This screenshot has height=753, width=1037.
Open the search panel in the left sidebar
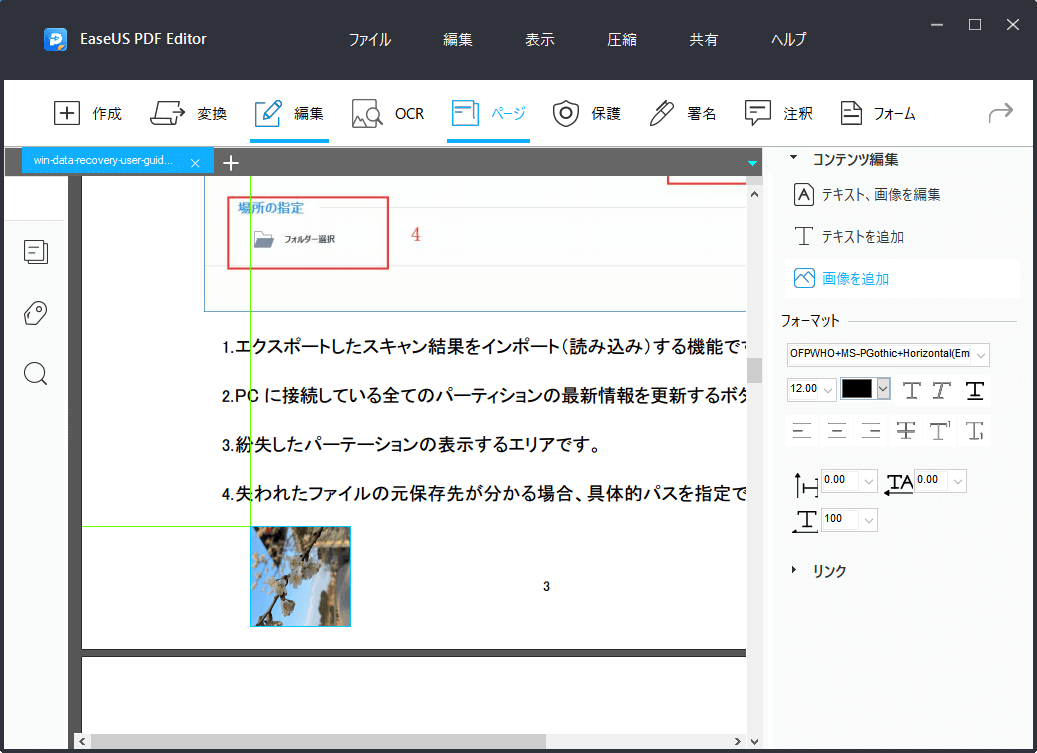(x=35, y=373)
